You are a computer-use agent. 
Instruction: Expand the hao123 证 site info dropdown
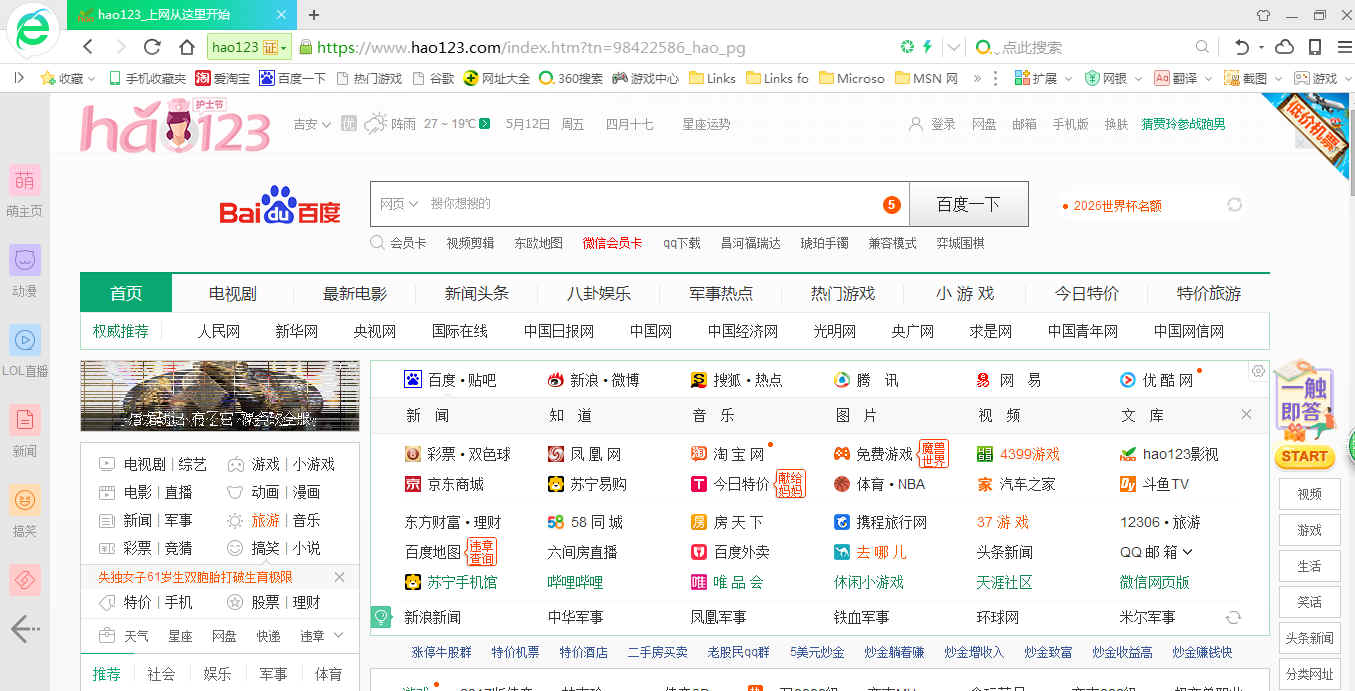[x=249, y=47]
